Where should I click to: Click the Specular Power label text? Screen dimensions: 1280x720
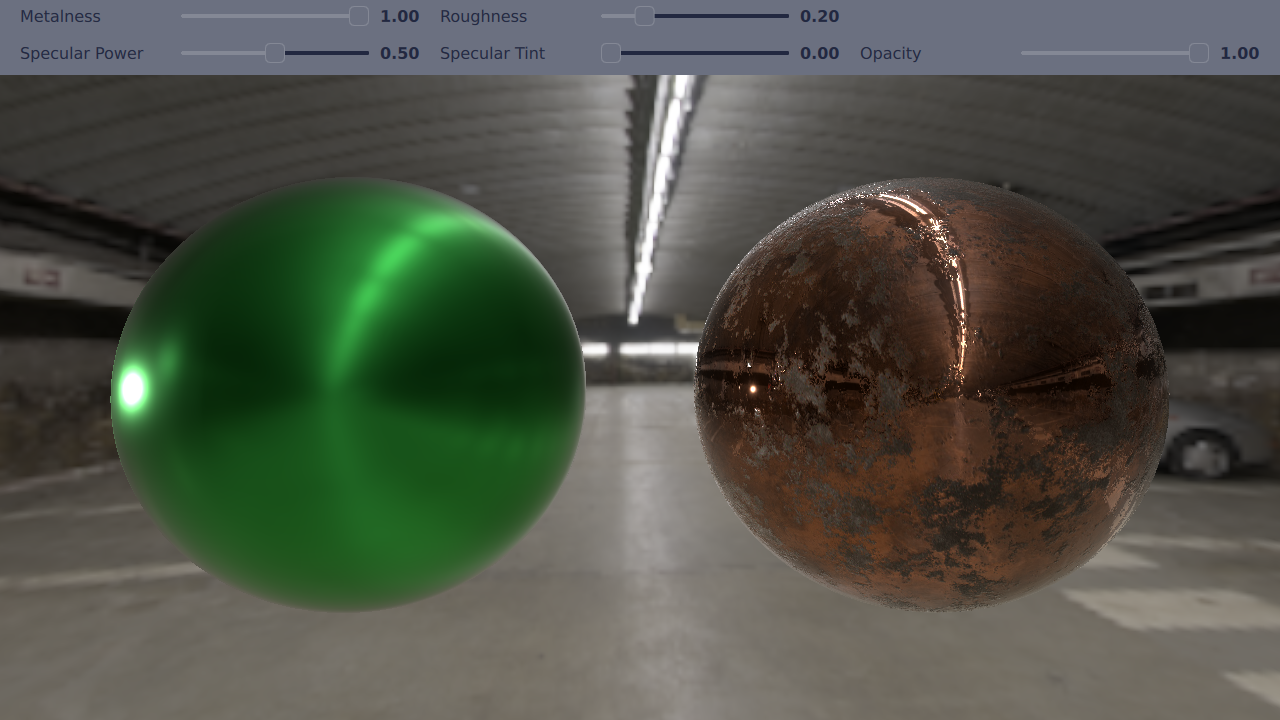click(x=82, y=53)
